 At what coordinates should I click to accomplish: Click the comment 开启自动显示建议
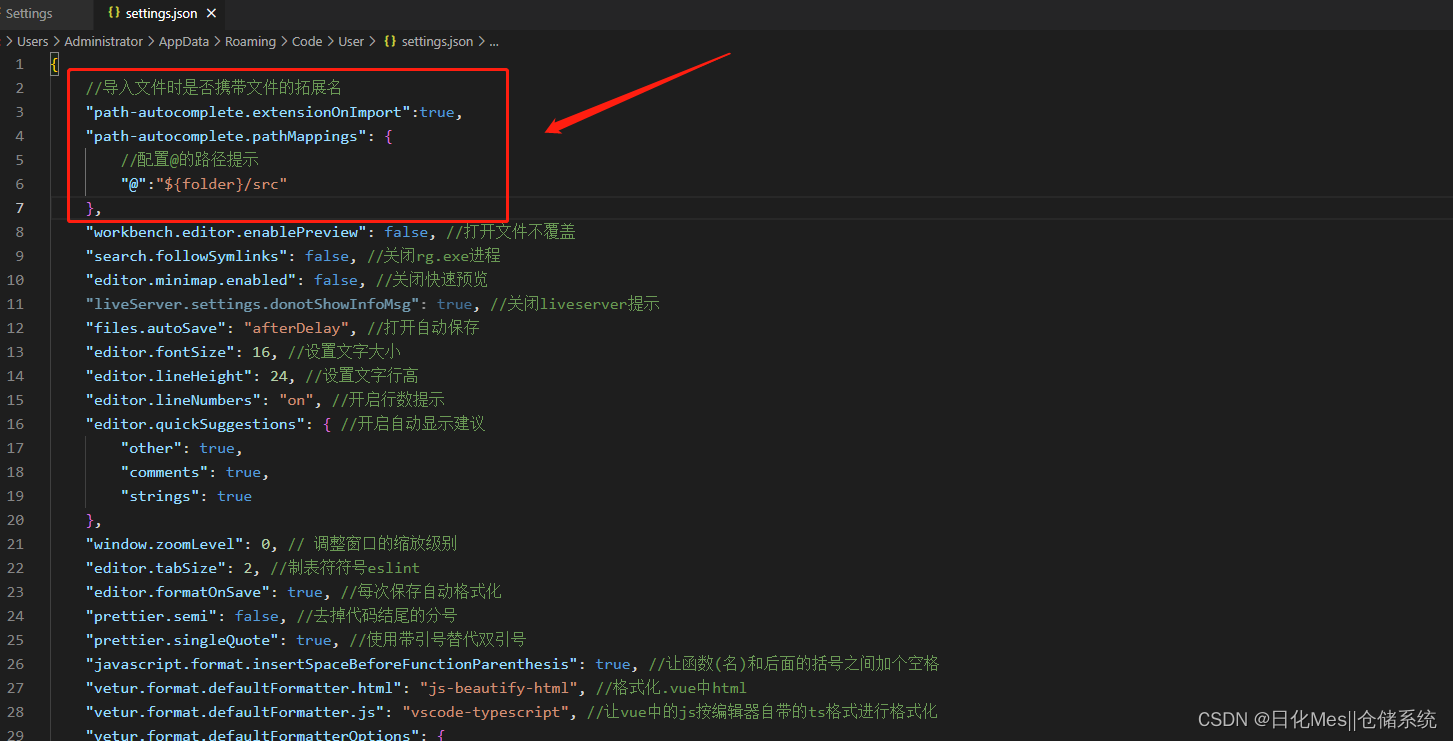click(x=413, y=424)
